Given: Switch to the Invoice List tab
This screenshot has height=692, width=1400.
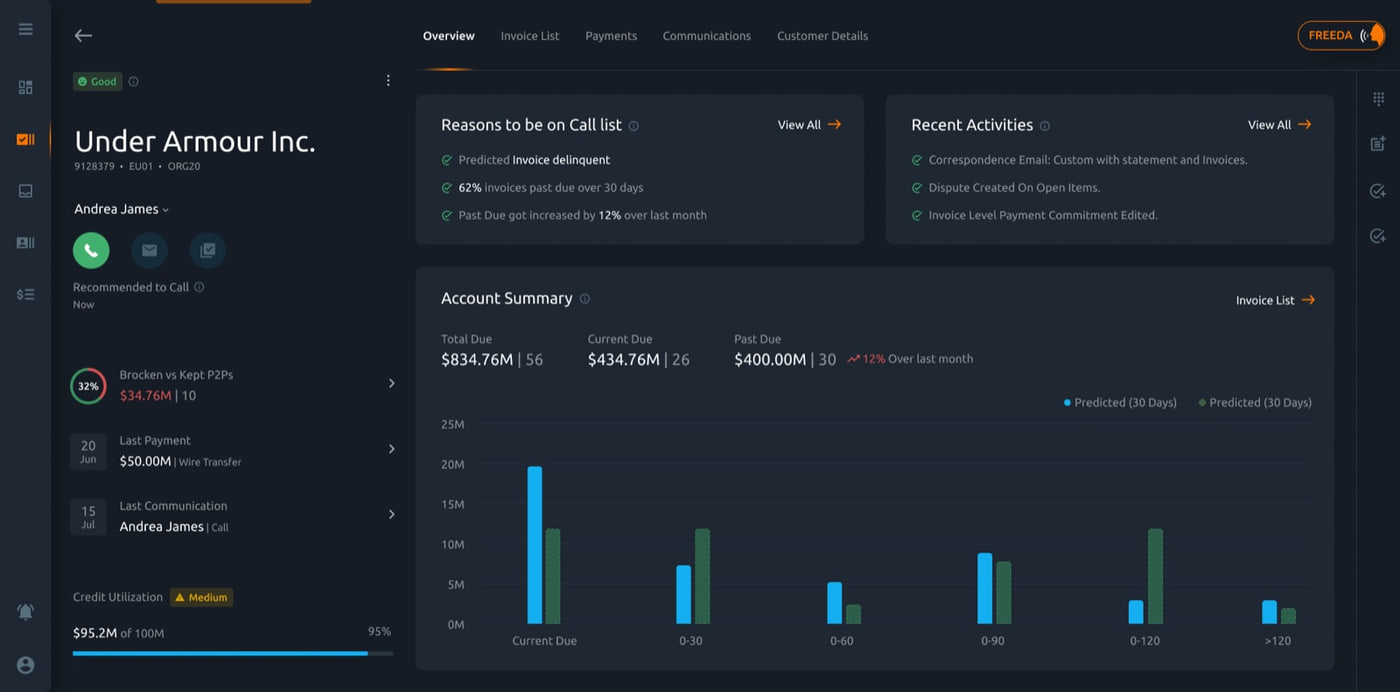Looking at the screenshot, I should click(x=530, y=36).
